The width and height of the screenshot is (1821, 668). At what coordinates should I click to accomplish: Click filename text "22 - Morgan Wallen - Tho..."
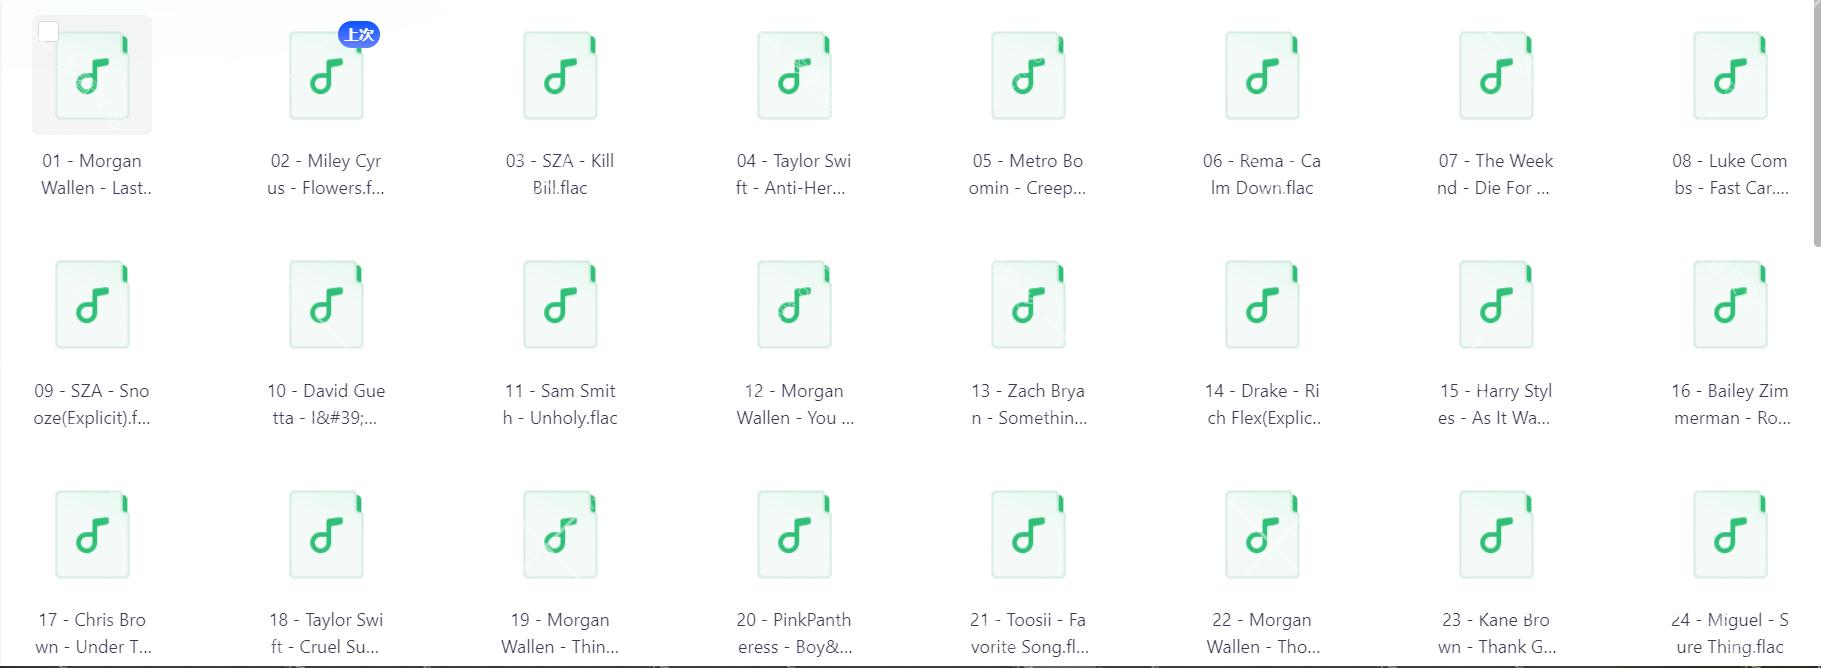point(1263,633)
